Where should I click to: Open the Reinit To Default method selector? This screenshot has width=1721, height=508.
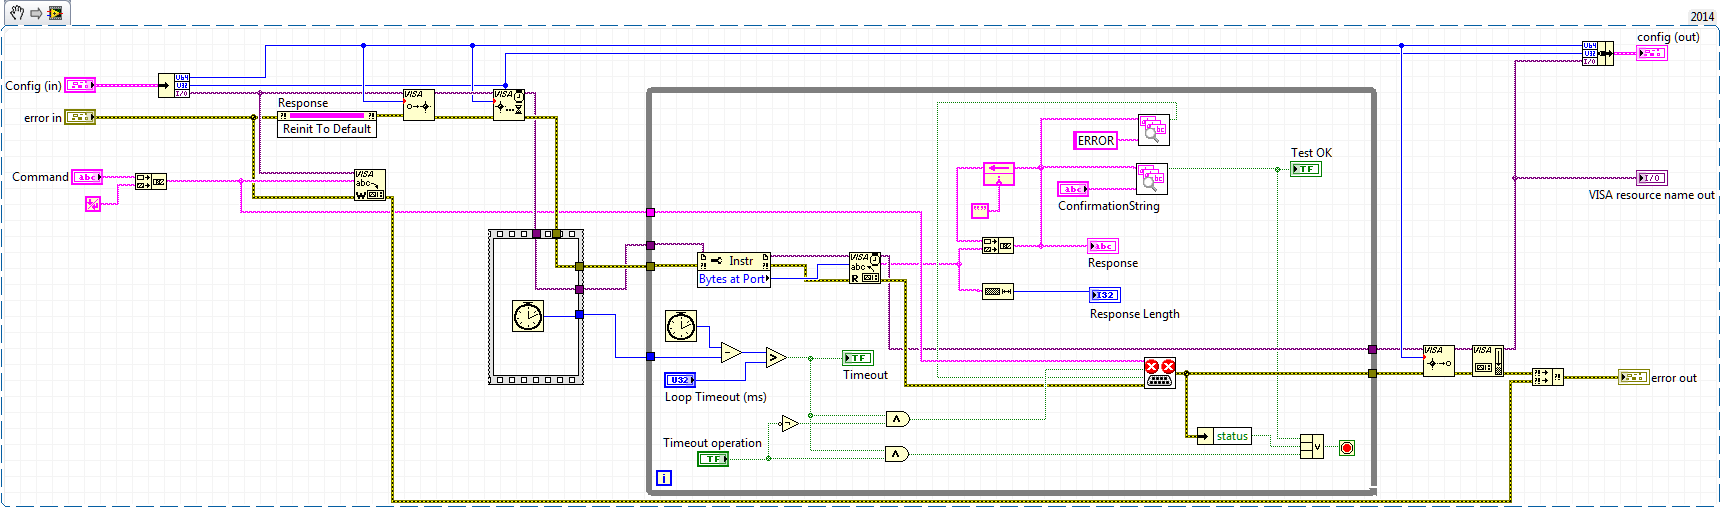pyautogui.click(x=327, y=129)
